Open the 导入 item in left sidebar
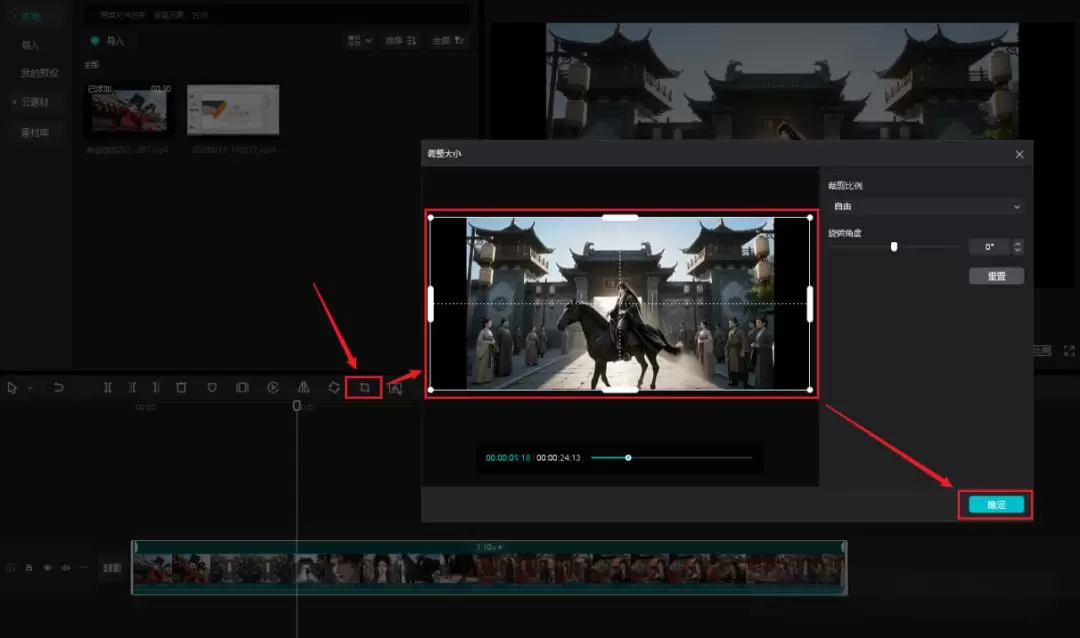The image size is (1080, 638). click(x=30, y=45)
